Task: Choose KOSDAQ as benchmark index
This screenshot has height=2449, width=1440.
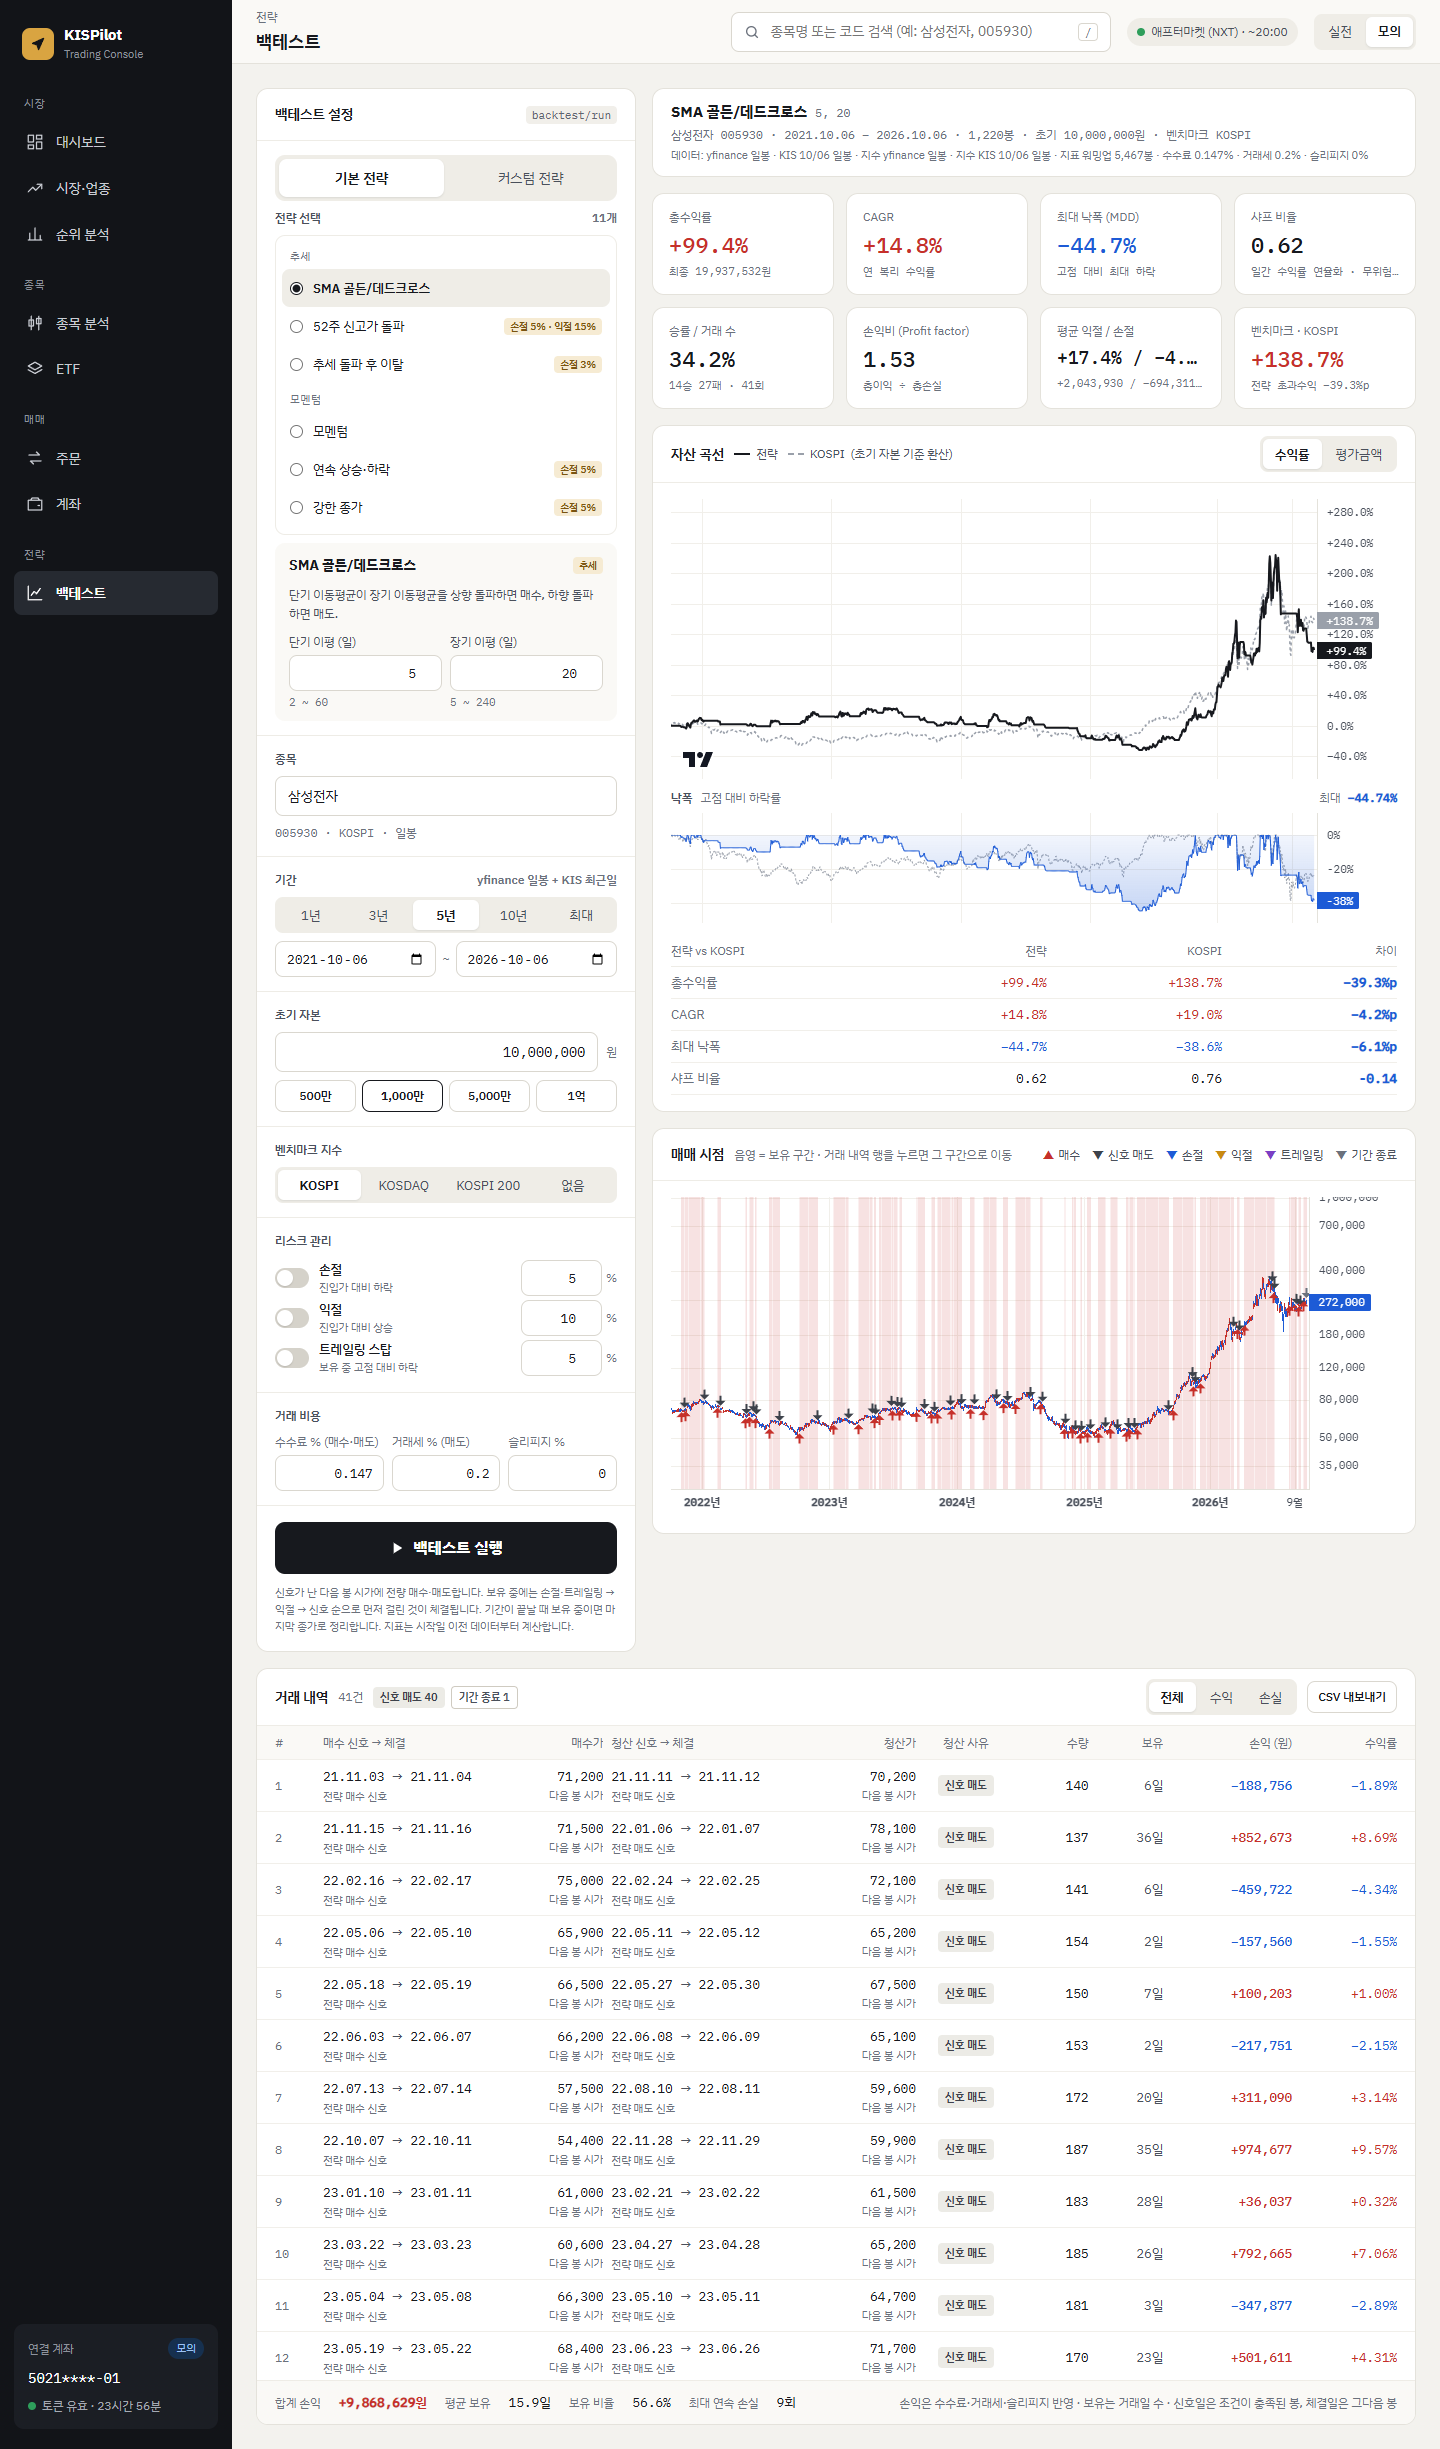Action: 403,1185
